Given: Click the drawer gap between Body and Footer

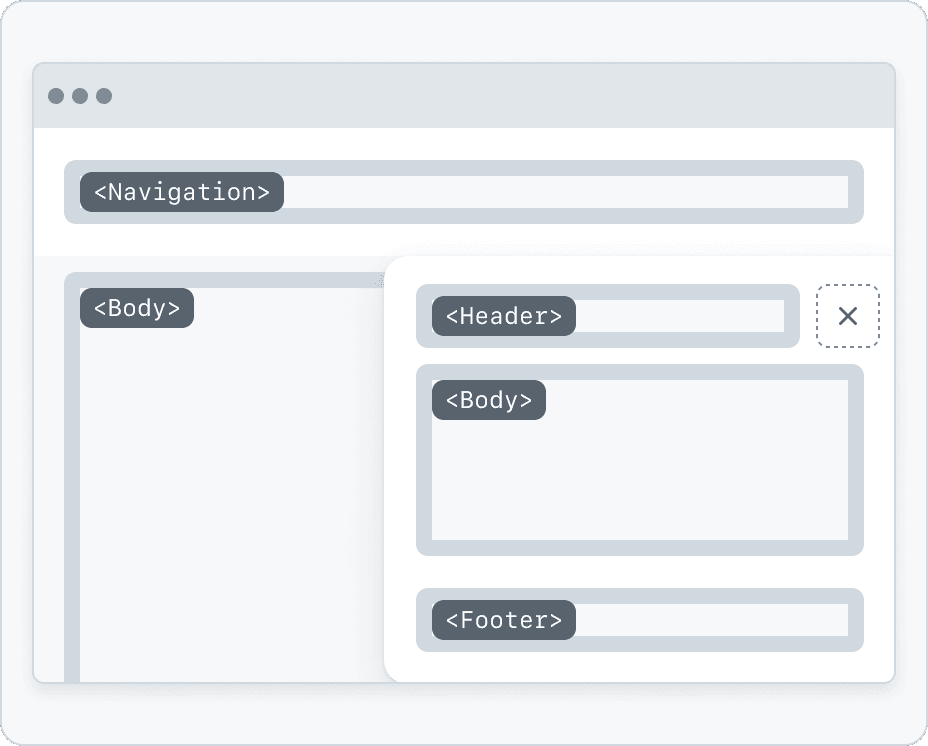Looking at the screenshot, I should pyautogui.click(x=640, y=572).
